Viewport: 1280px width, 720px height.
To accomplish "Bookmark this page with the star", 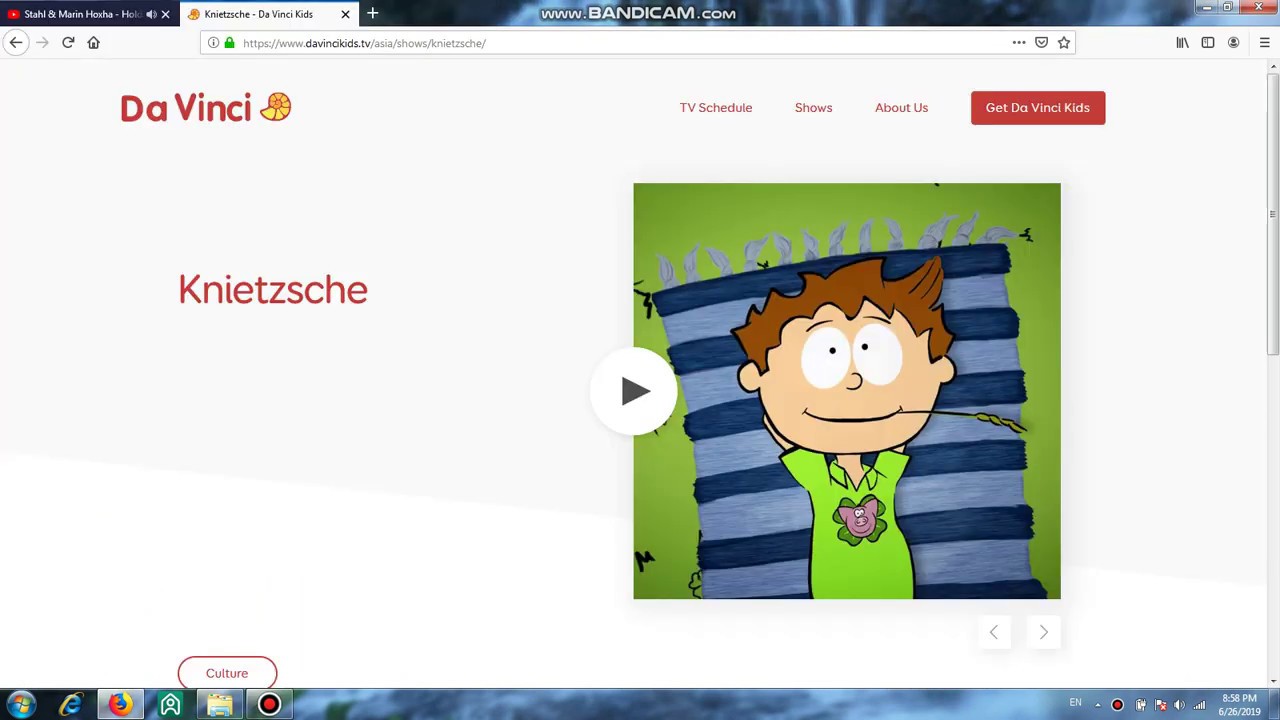I will click(1064, 43).
